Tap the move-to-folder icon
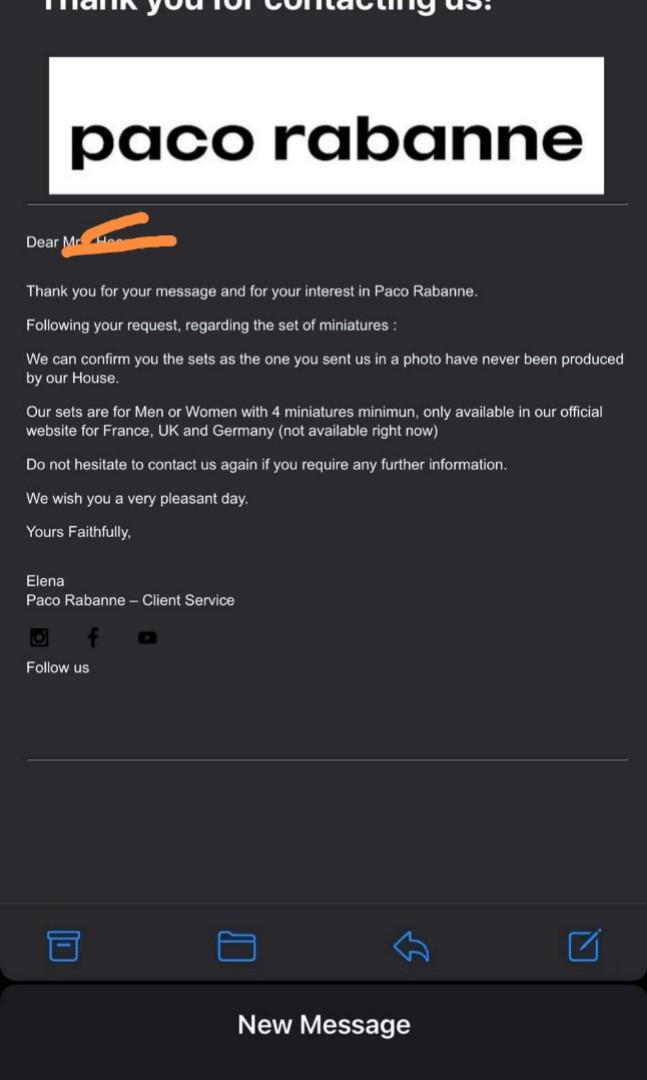Screen dimensions: 647x1080 coord(237,945)
